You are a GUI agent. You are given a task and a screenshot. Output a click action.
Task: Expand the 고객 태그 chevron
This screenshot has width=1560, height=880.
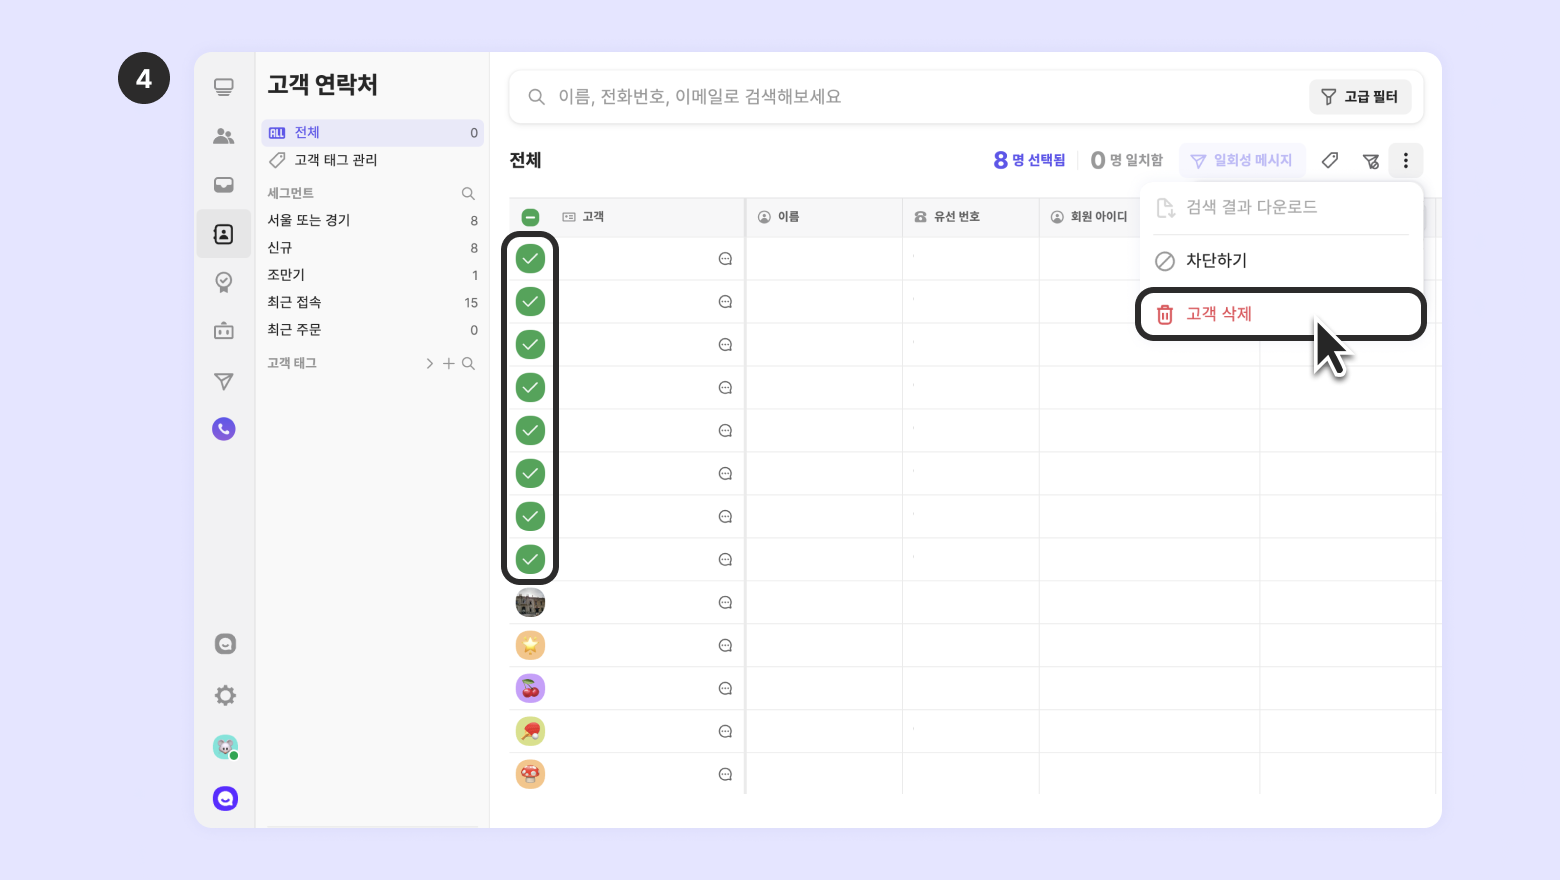click(430, 364)
